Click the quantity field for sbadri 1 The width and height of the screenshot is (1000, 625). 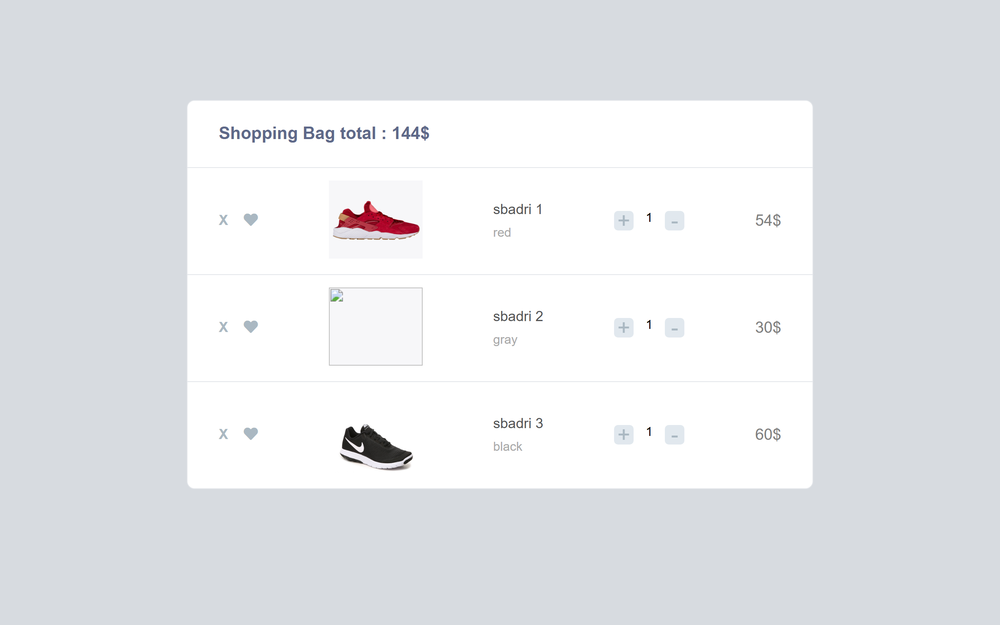pos(649,218)
